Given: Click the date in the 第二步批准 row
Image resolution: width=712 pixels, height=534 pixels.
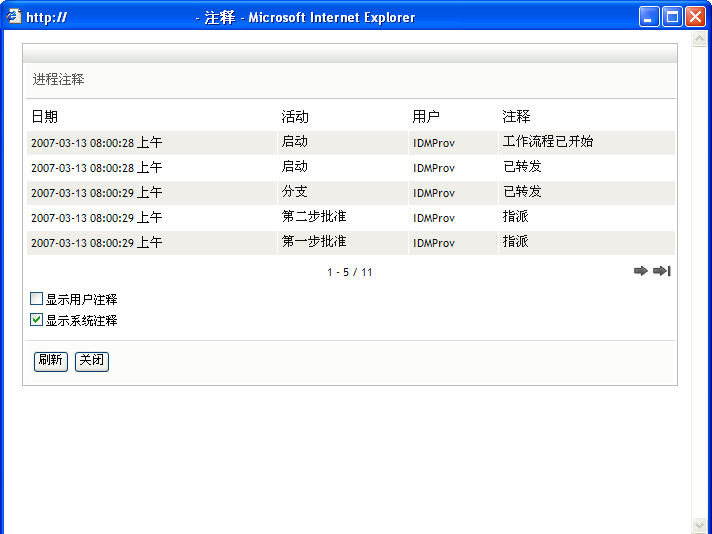Looking at the screenshot, I should pyautogui.click(x=96, y=218).
